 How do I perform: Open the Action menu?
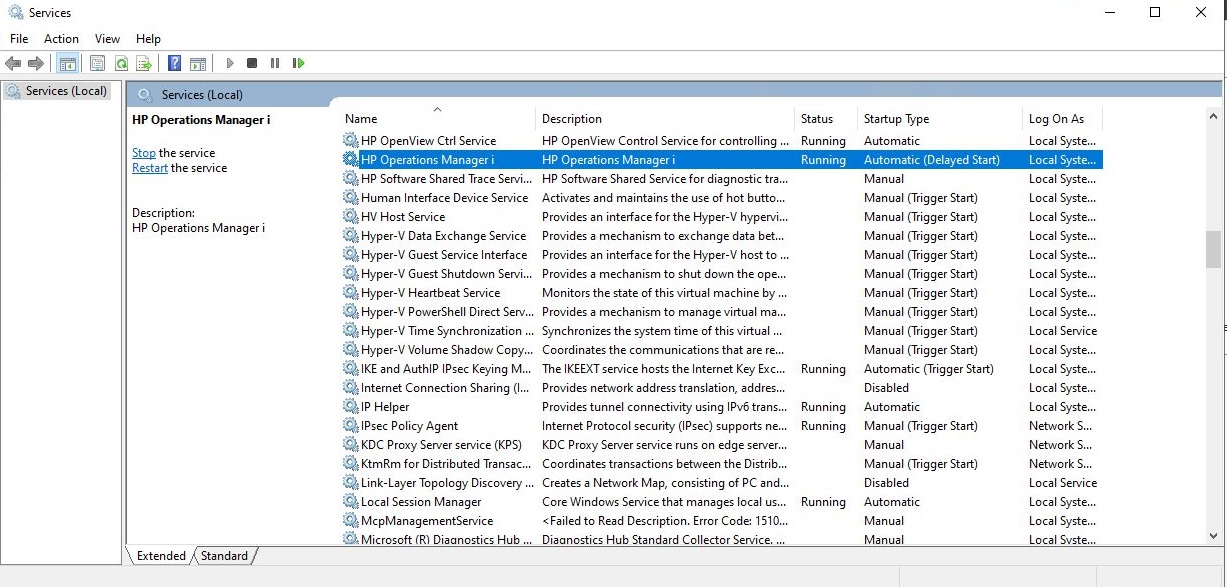[x=61, y=39]
